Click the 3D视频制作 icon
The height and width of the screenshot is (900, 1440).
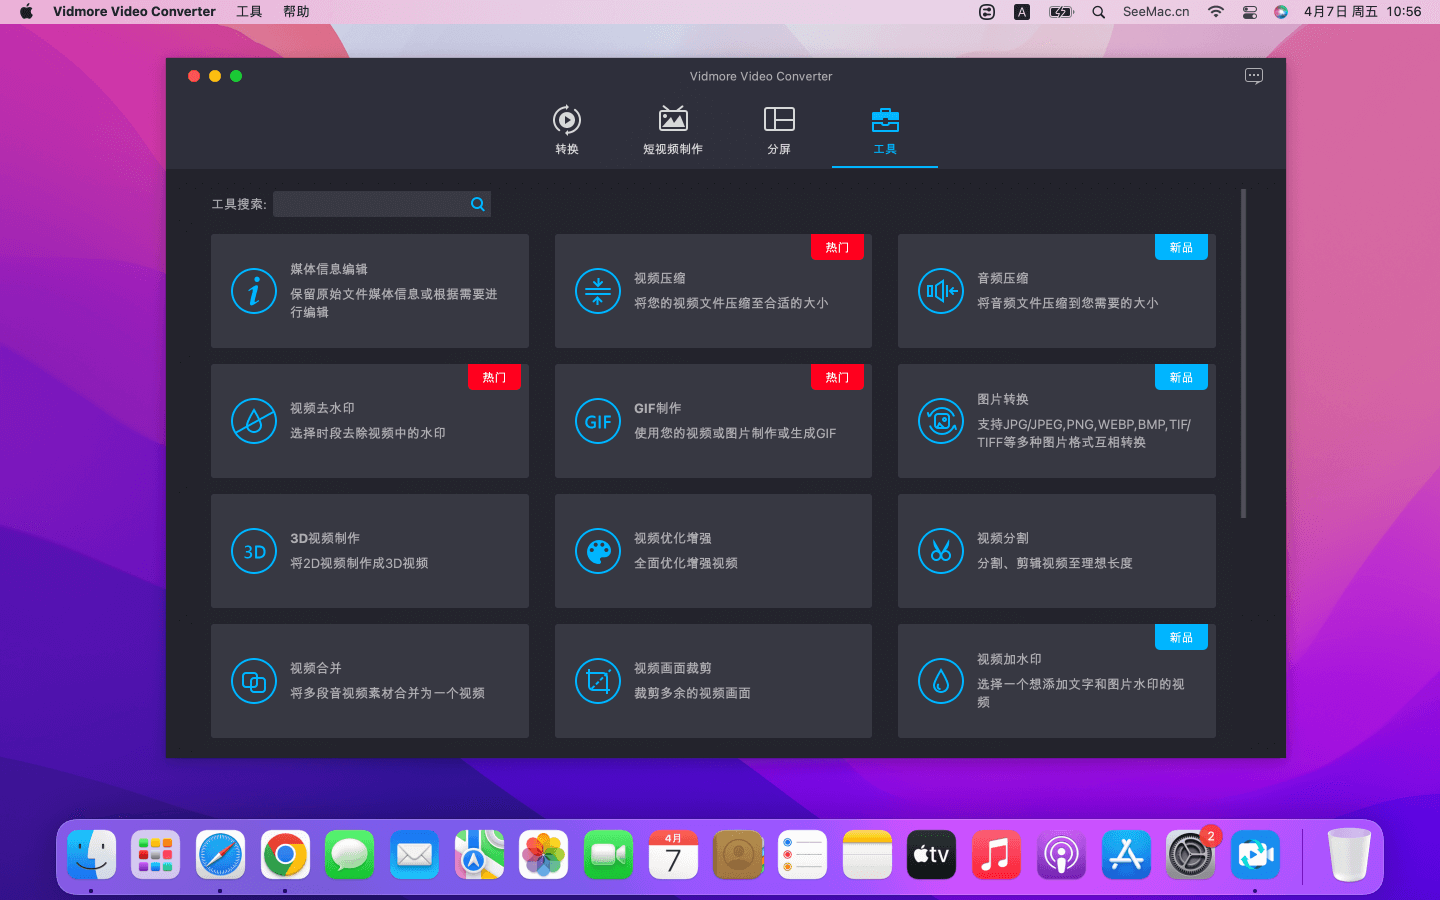point(254,551)
